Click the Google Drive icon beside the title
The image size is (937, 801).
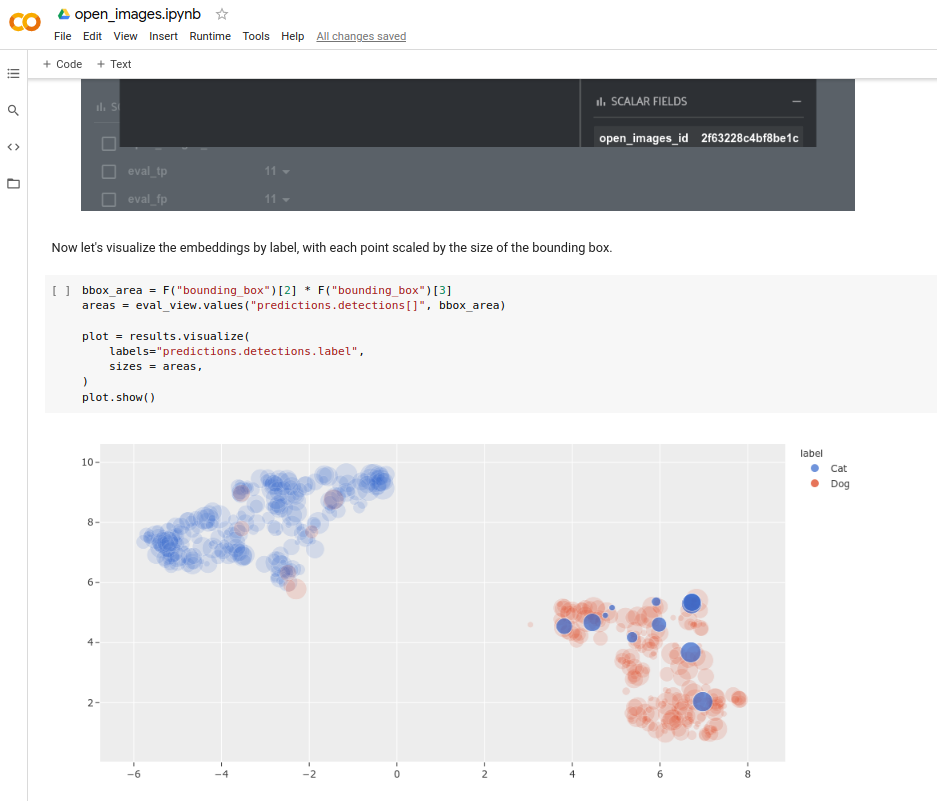64,14
